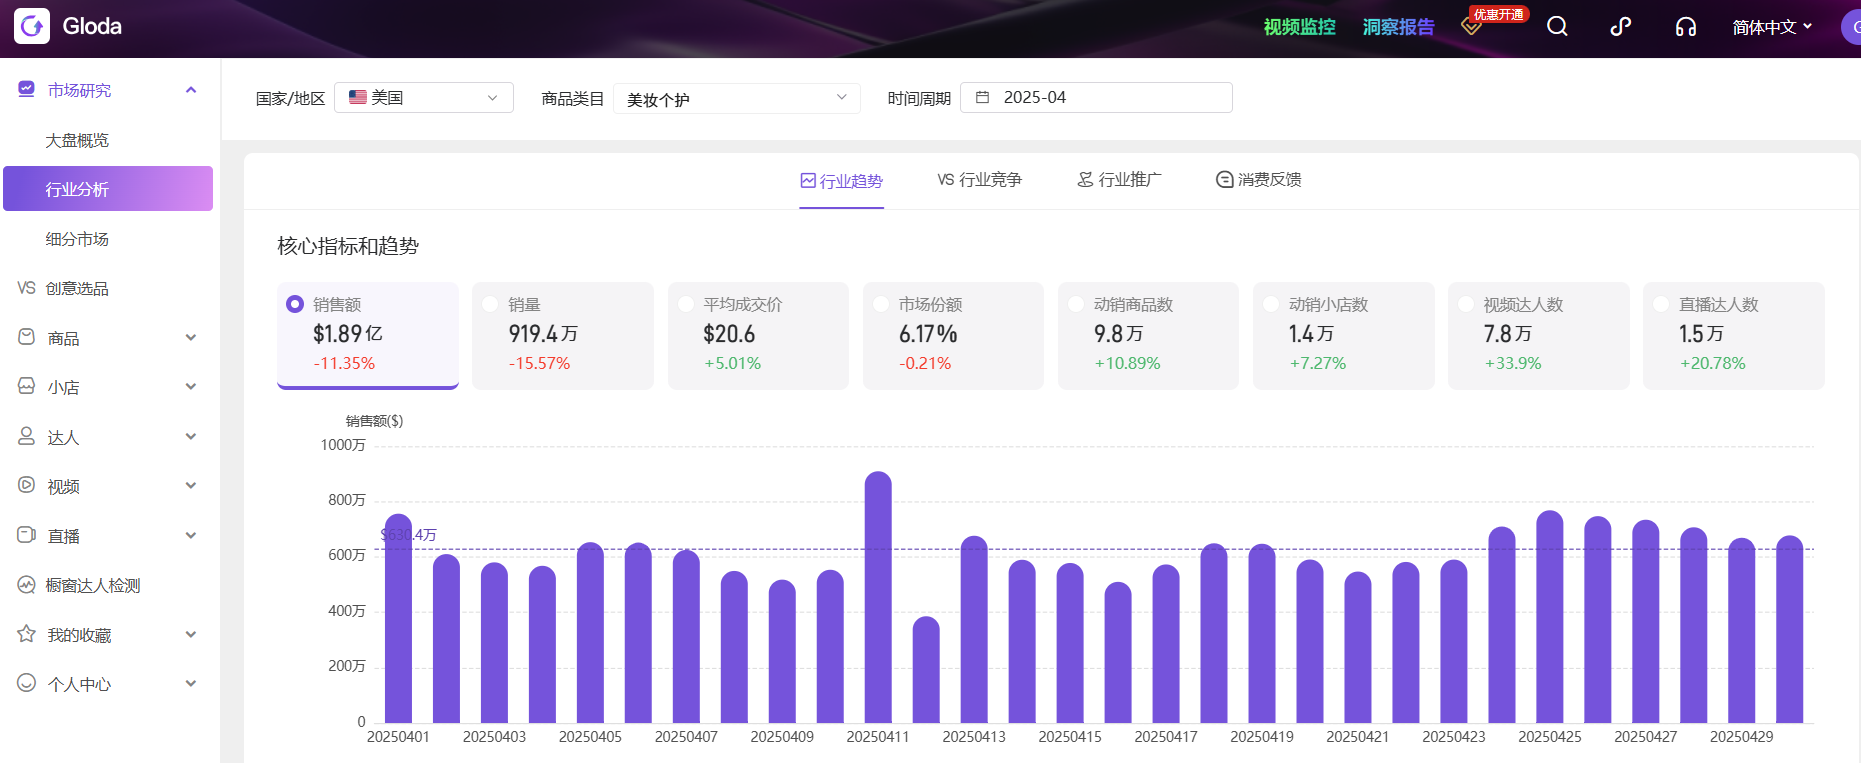Select the 直播达人数 radio button
Viewport: 1861px width, 763px height.
click(1661, 304)
